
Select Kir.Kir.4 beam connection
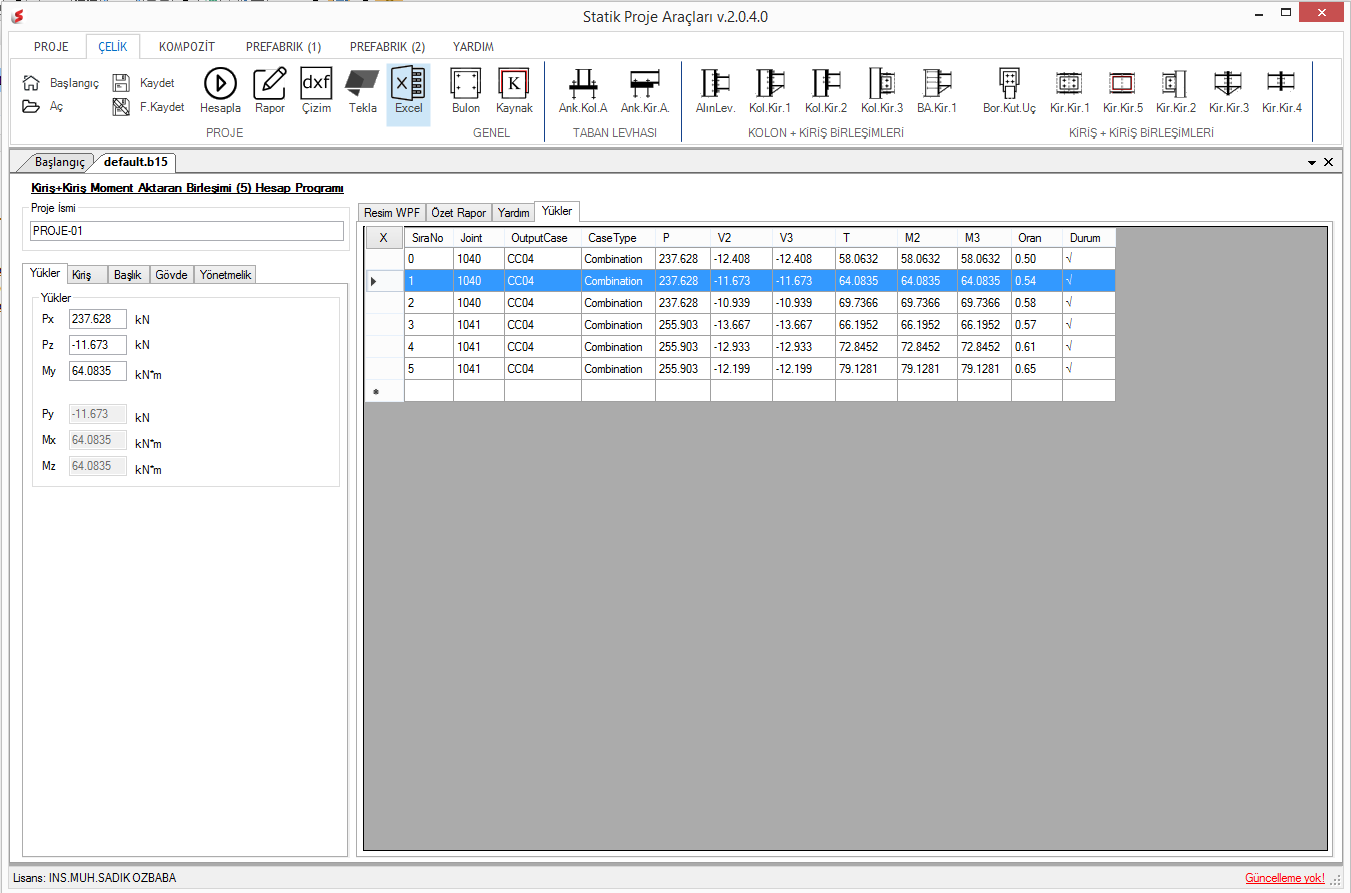tap(1282, 91)
